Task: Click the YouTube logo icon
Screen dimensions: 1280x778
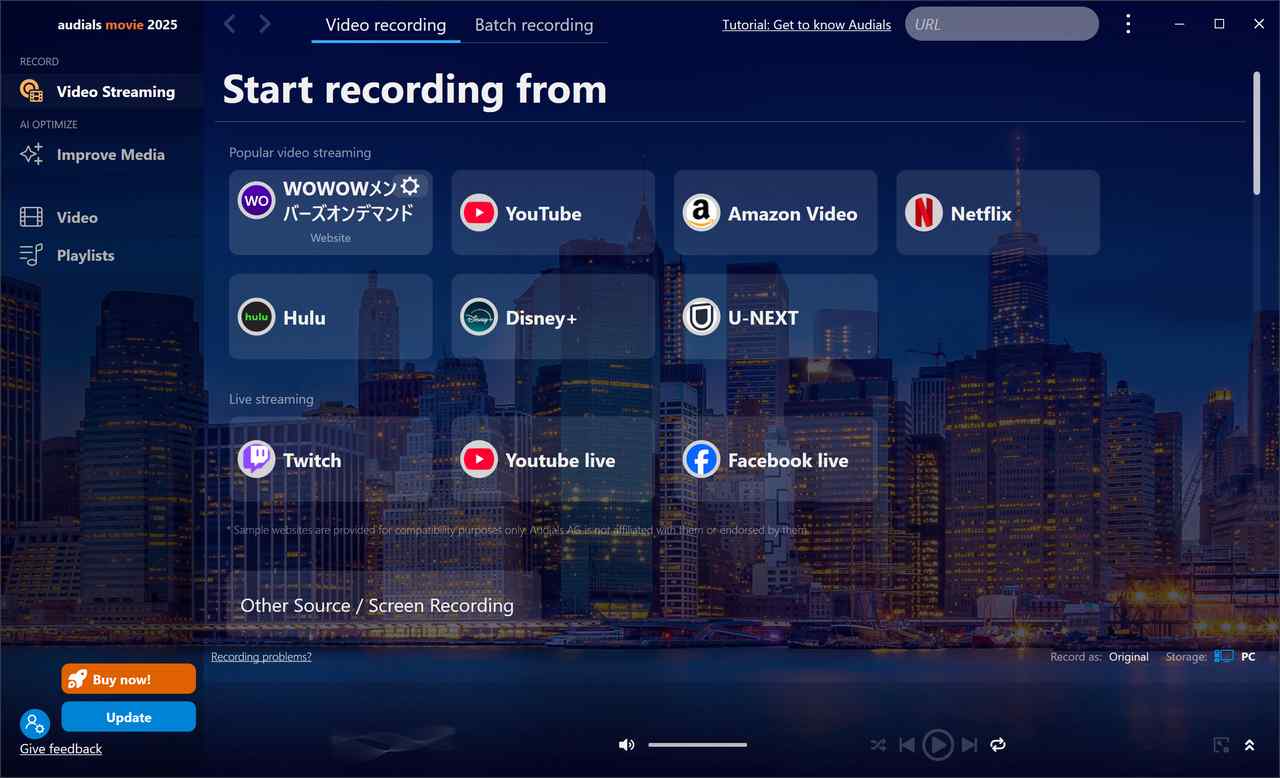Action: (x=479, y=213)
